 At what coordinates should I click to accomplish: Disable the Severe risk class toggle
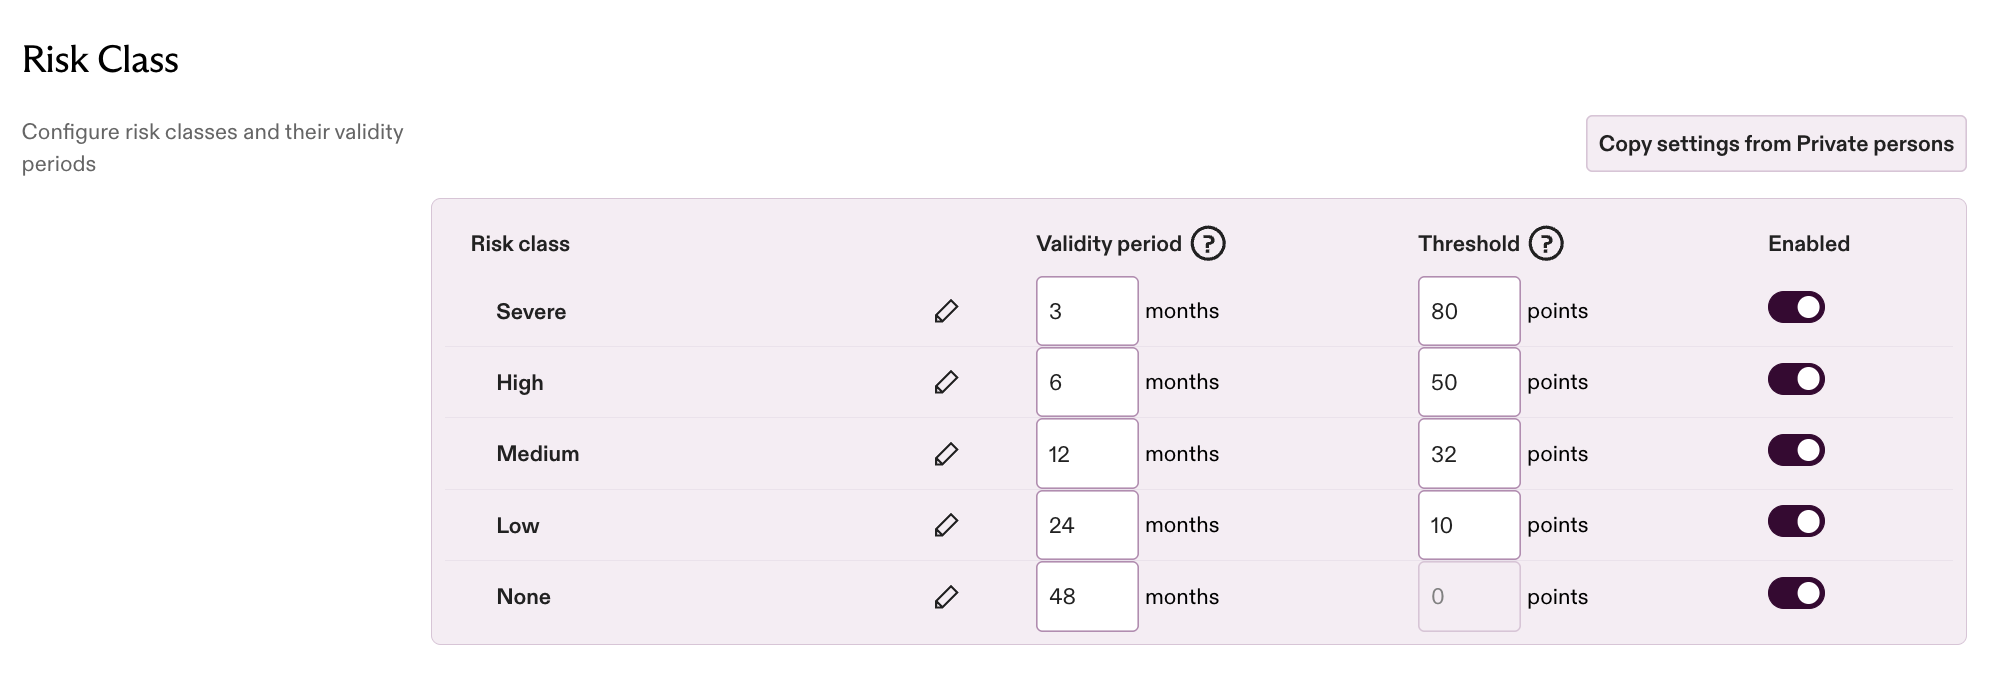1796,308
